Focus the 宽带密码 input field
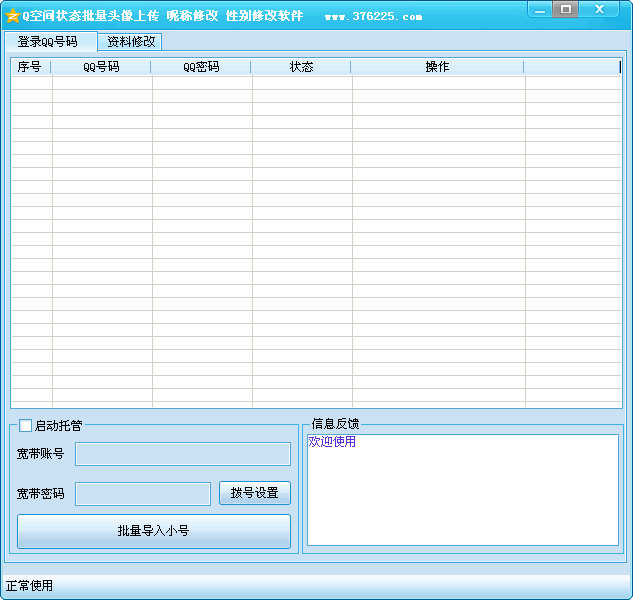 (143, 494)
